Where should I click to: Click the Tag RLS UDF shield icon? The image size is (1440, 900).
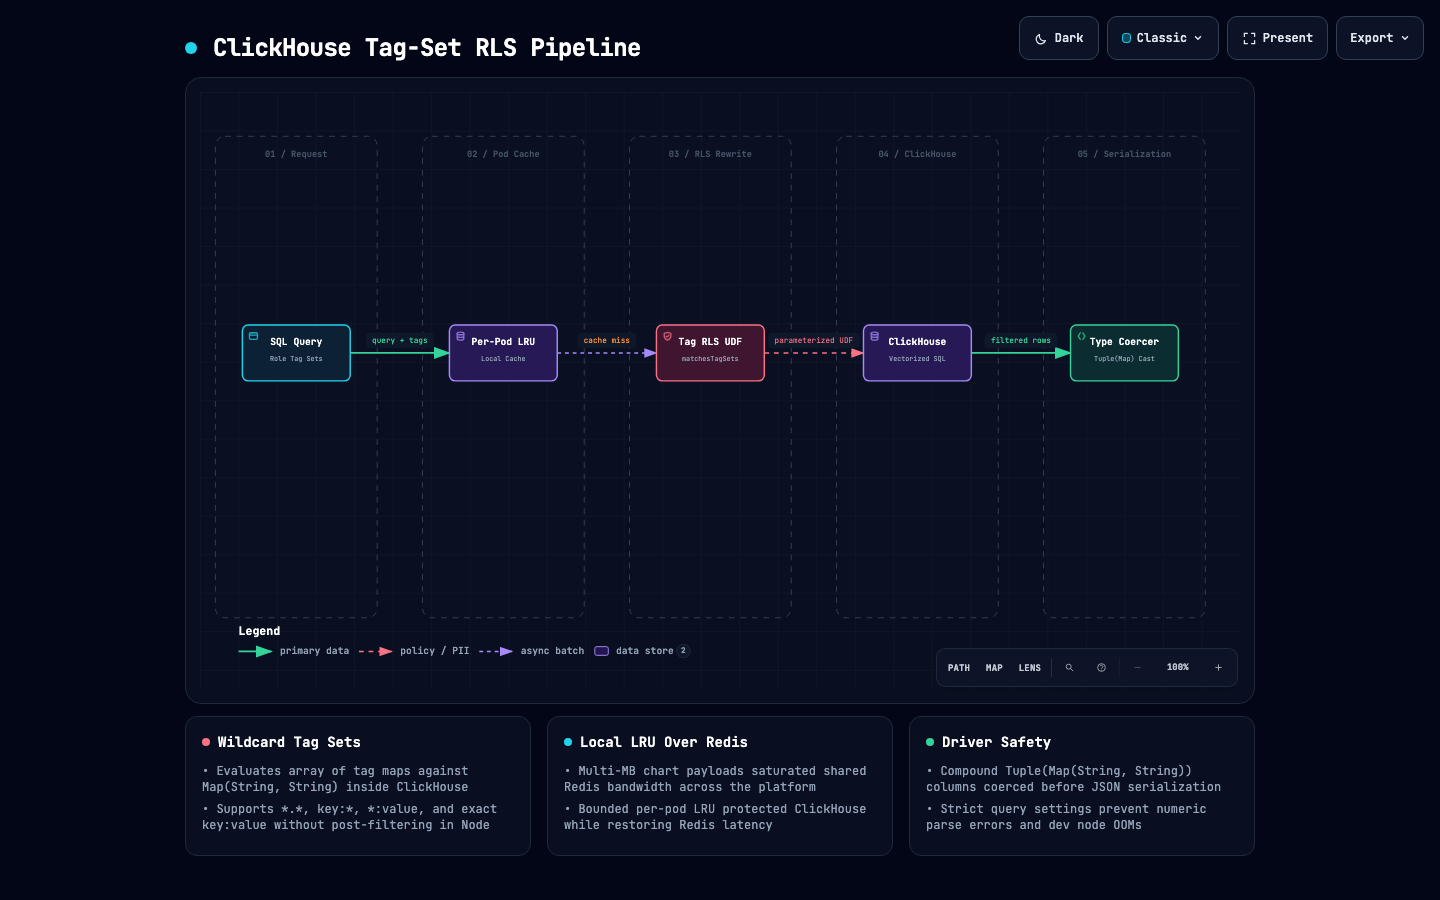(x=667, y=336)
